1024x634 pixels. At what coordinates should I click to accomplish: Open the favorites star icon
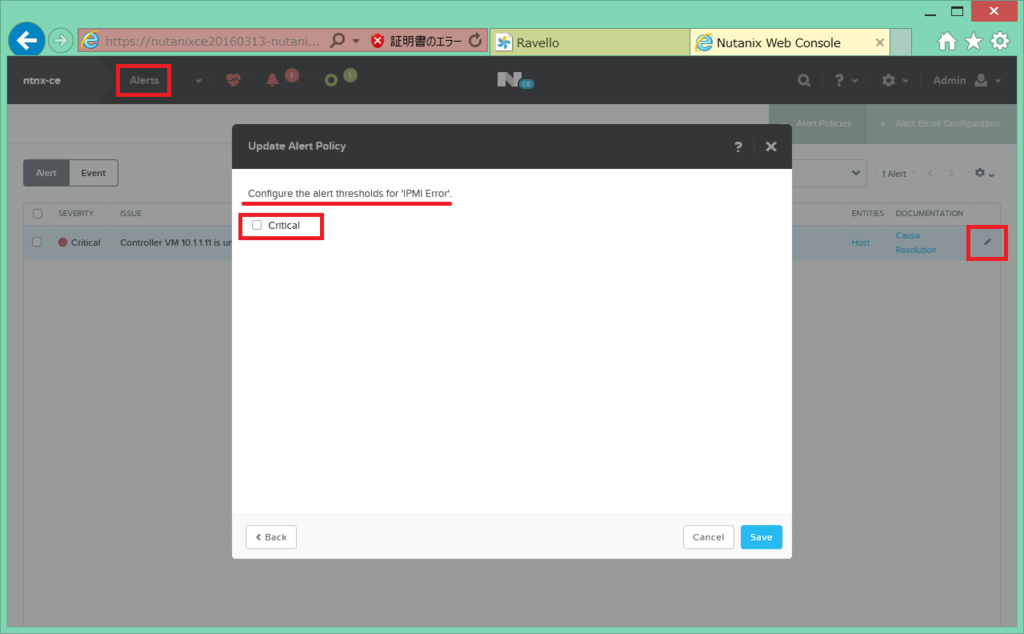click(973, 42)
